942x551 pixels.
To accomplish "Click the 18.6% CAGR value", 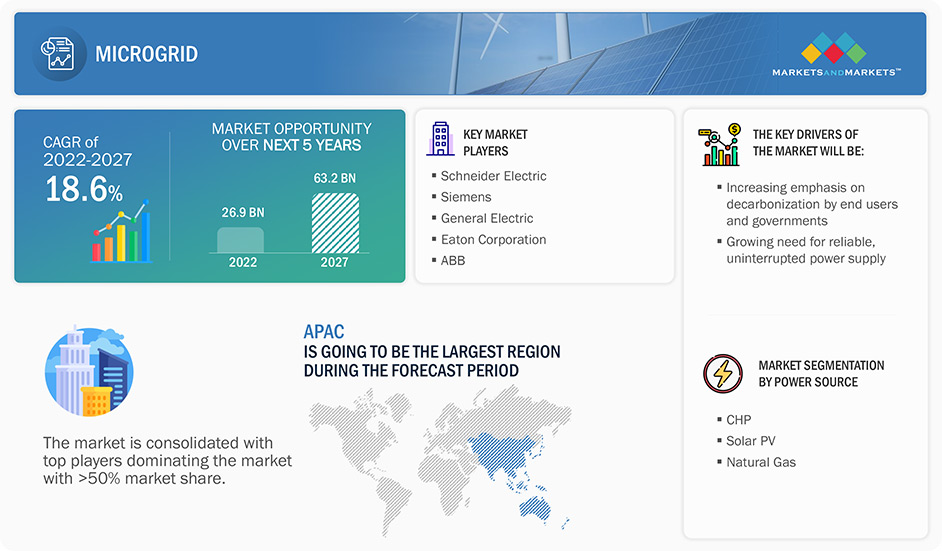I will coord(84,189).
